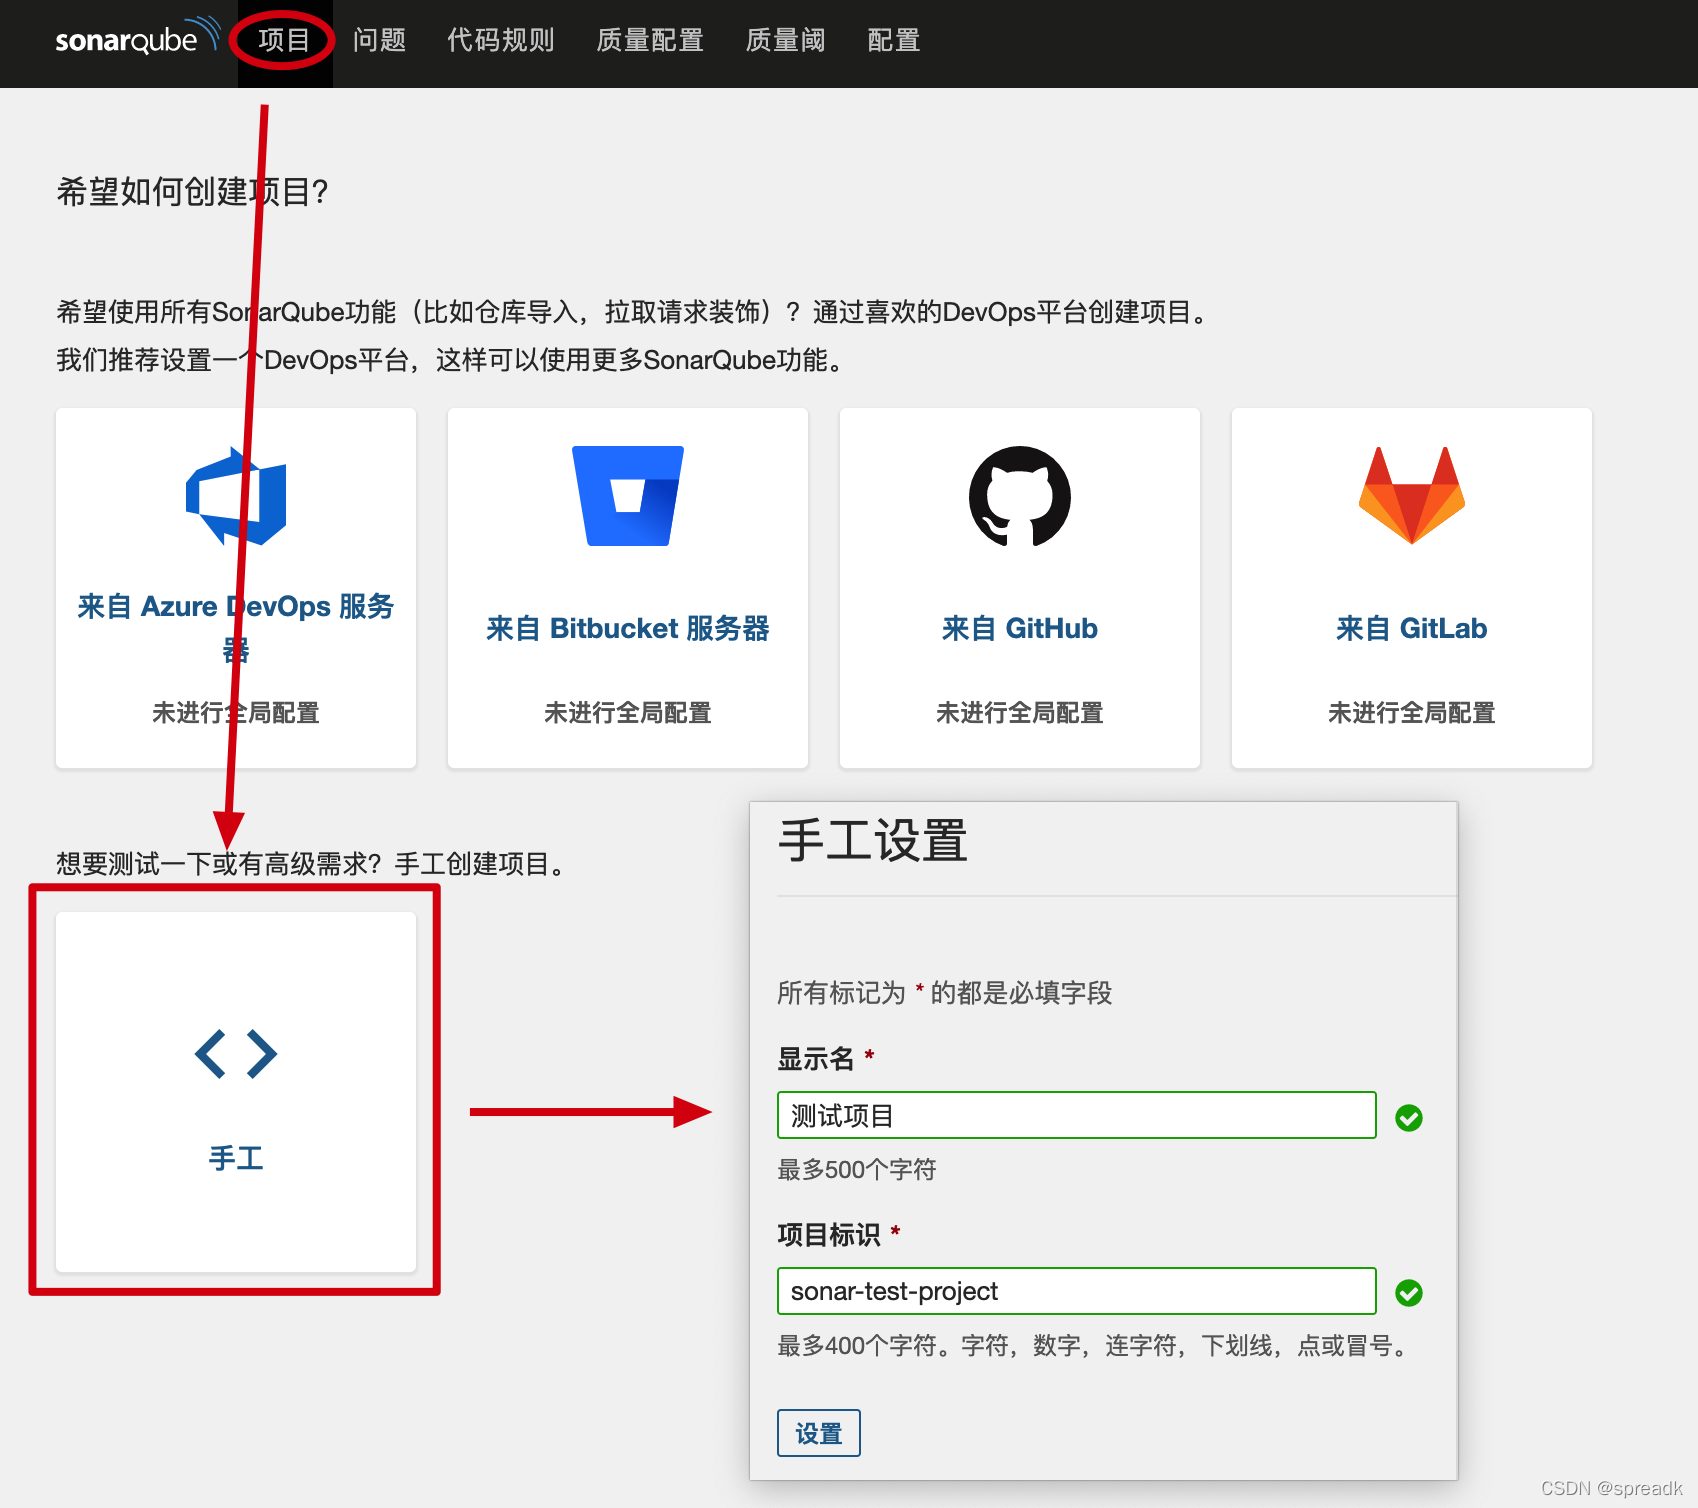Image resolution: width=1698 pixels, height=1508 pixels.
Task: Click the 所有标记为 * 的都是必填字段 note
Action: 945,992
